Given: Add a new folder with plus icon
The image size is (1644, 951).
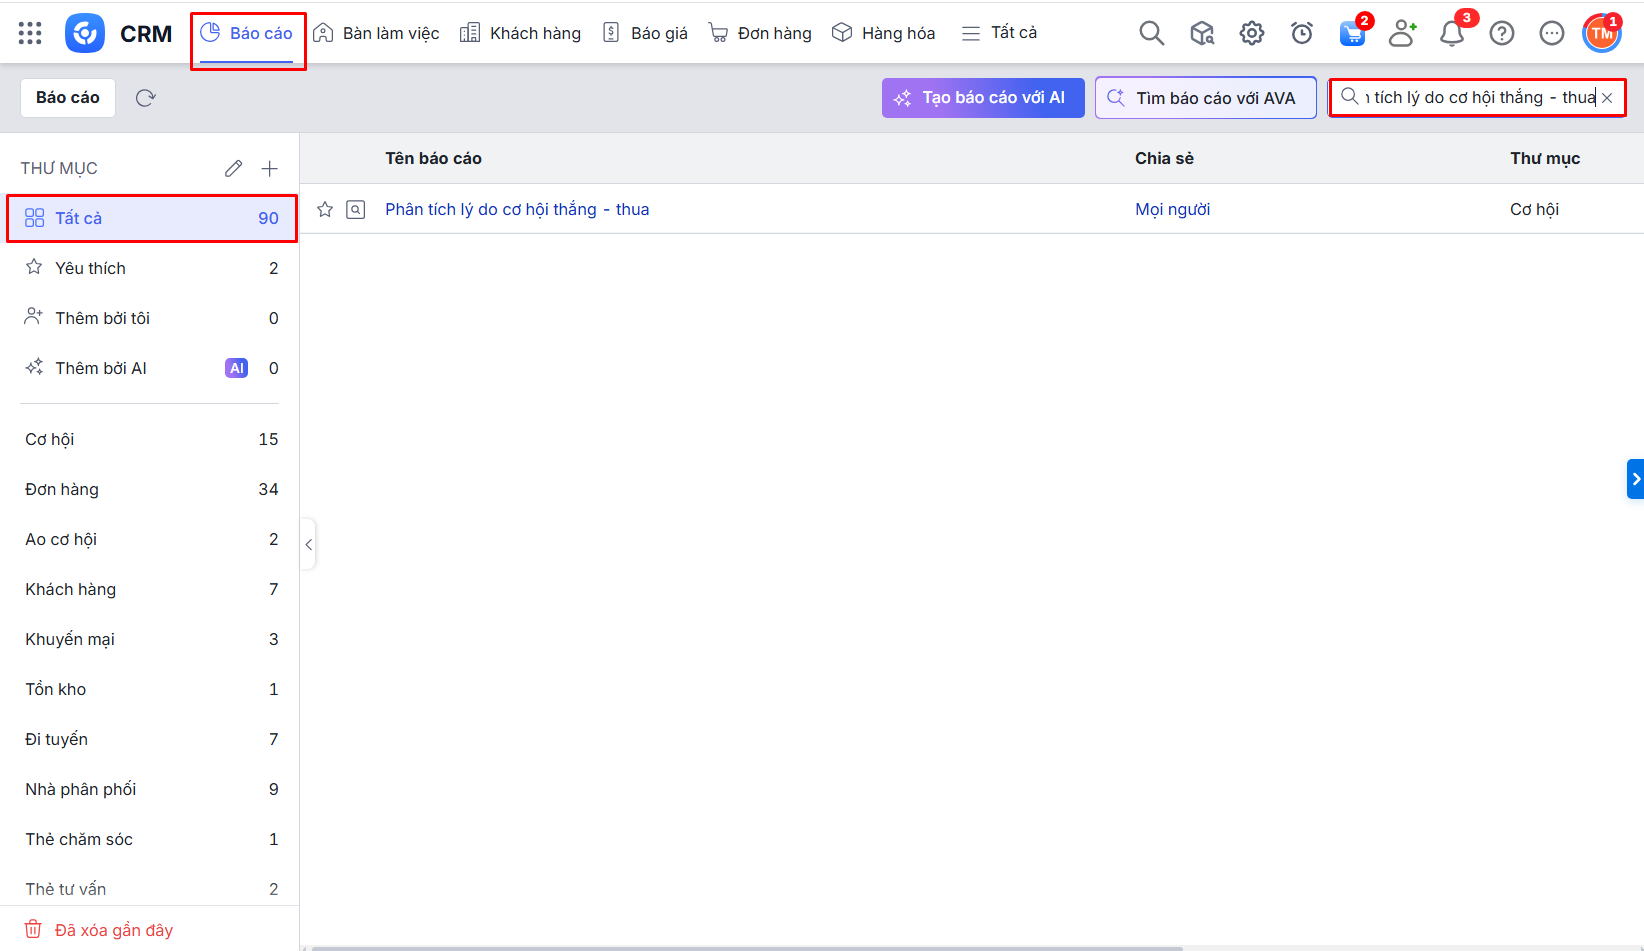Looking at the screenshot, I should click(269, 168).
